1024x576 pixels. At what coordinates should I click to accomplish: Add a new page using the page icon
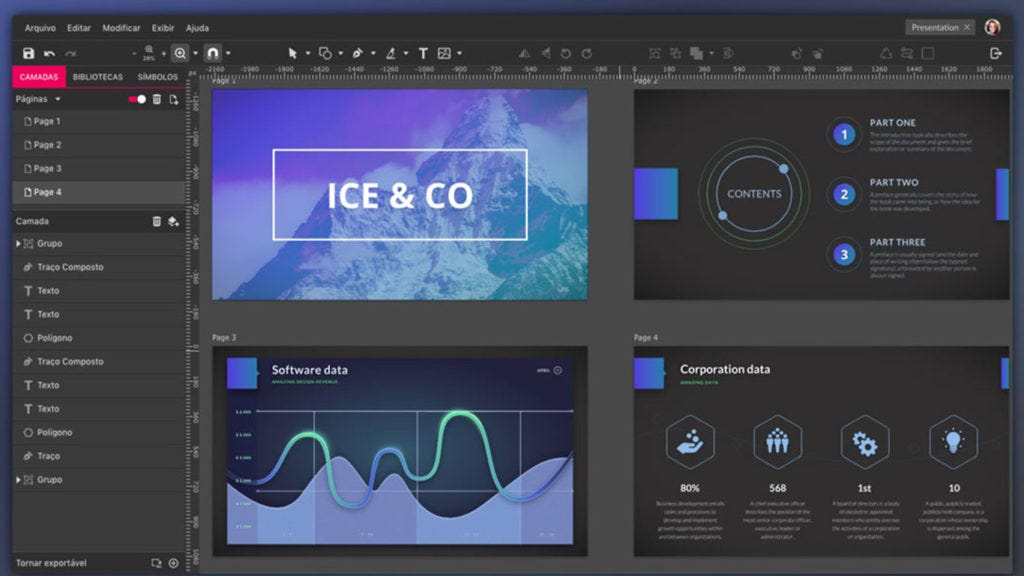tap(172, 99)
